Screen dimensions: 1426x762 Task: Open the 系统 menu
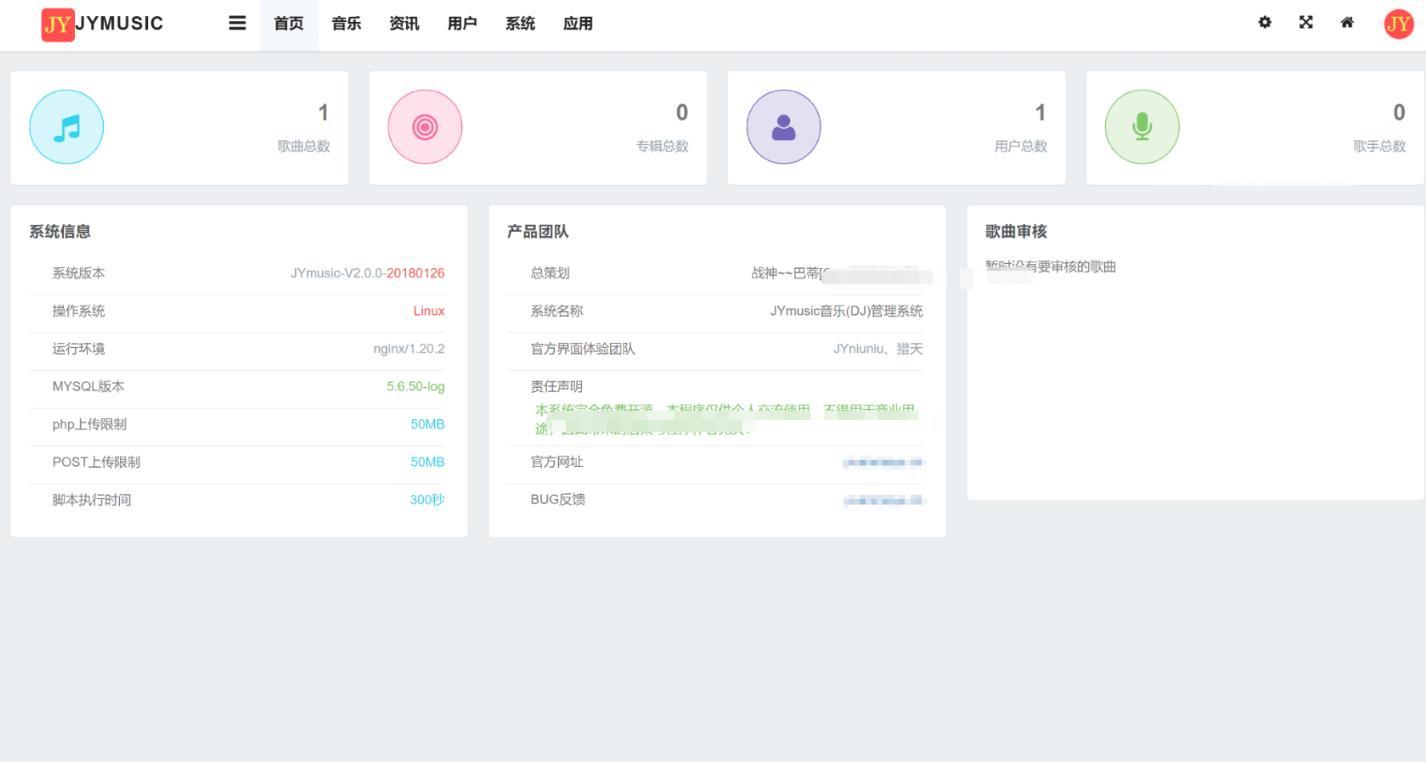520,24
